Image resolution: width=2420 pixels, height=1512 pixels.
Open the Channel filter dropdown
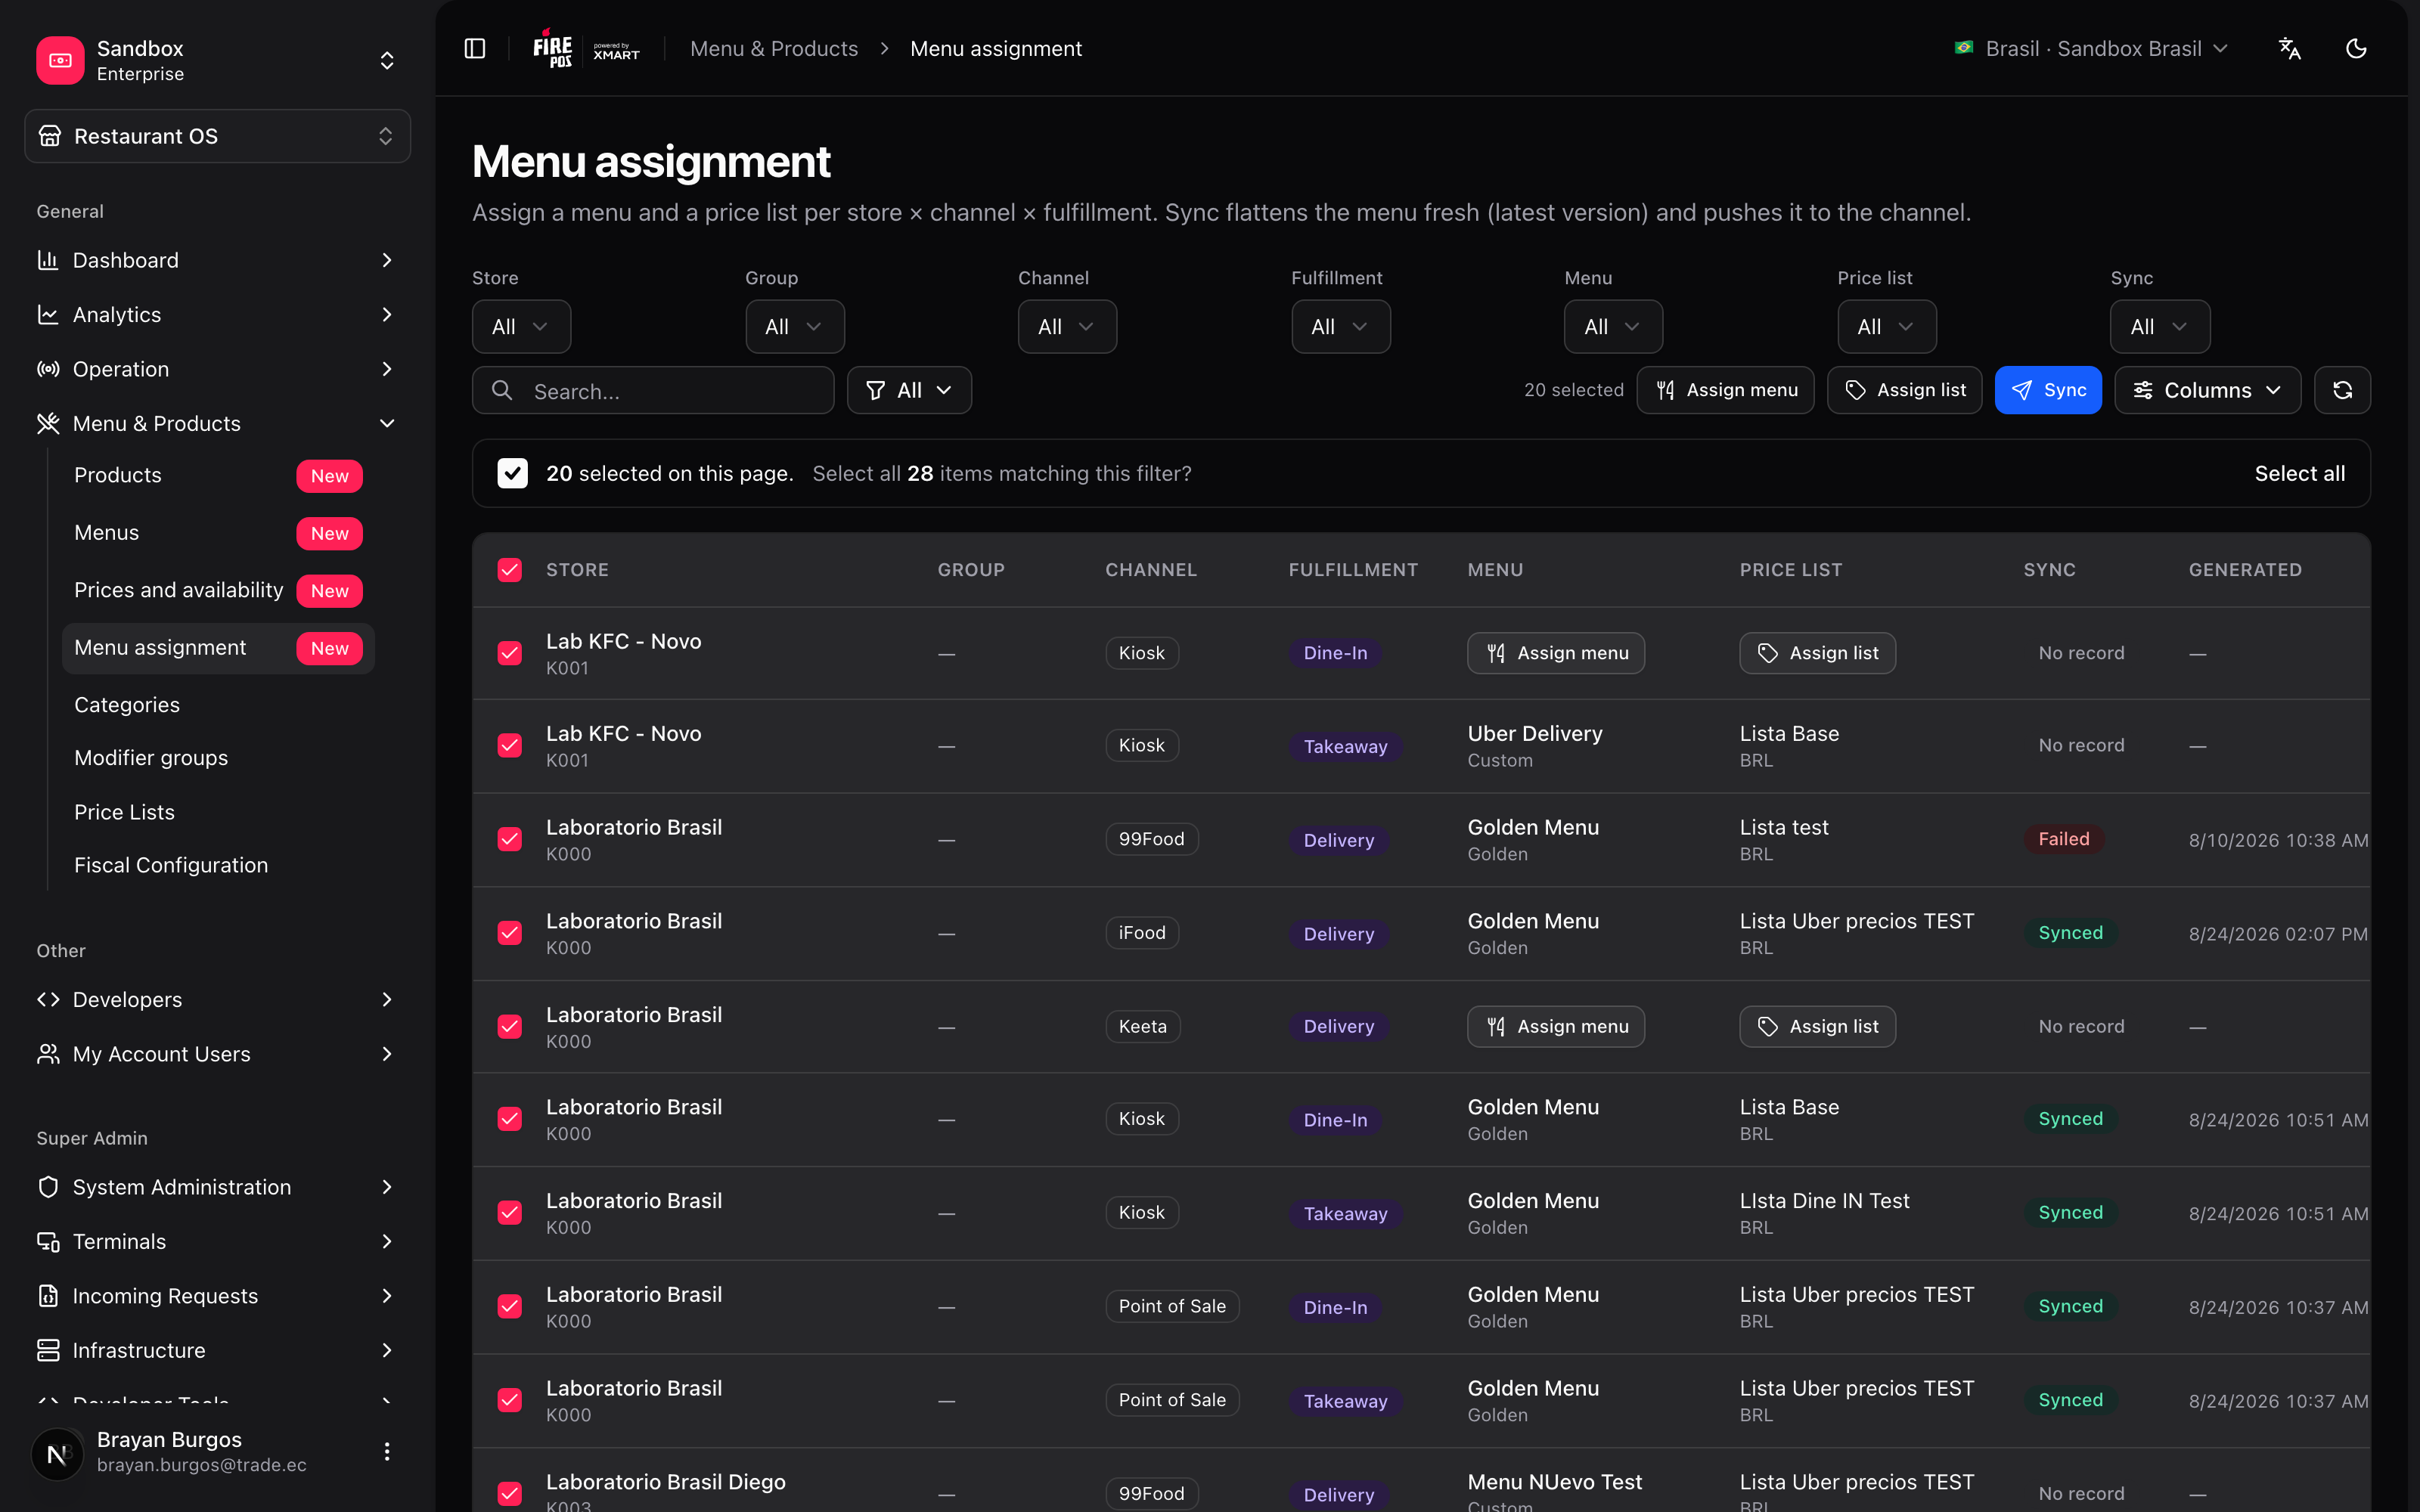pyautogui.click(x=1067, y=327)
